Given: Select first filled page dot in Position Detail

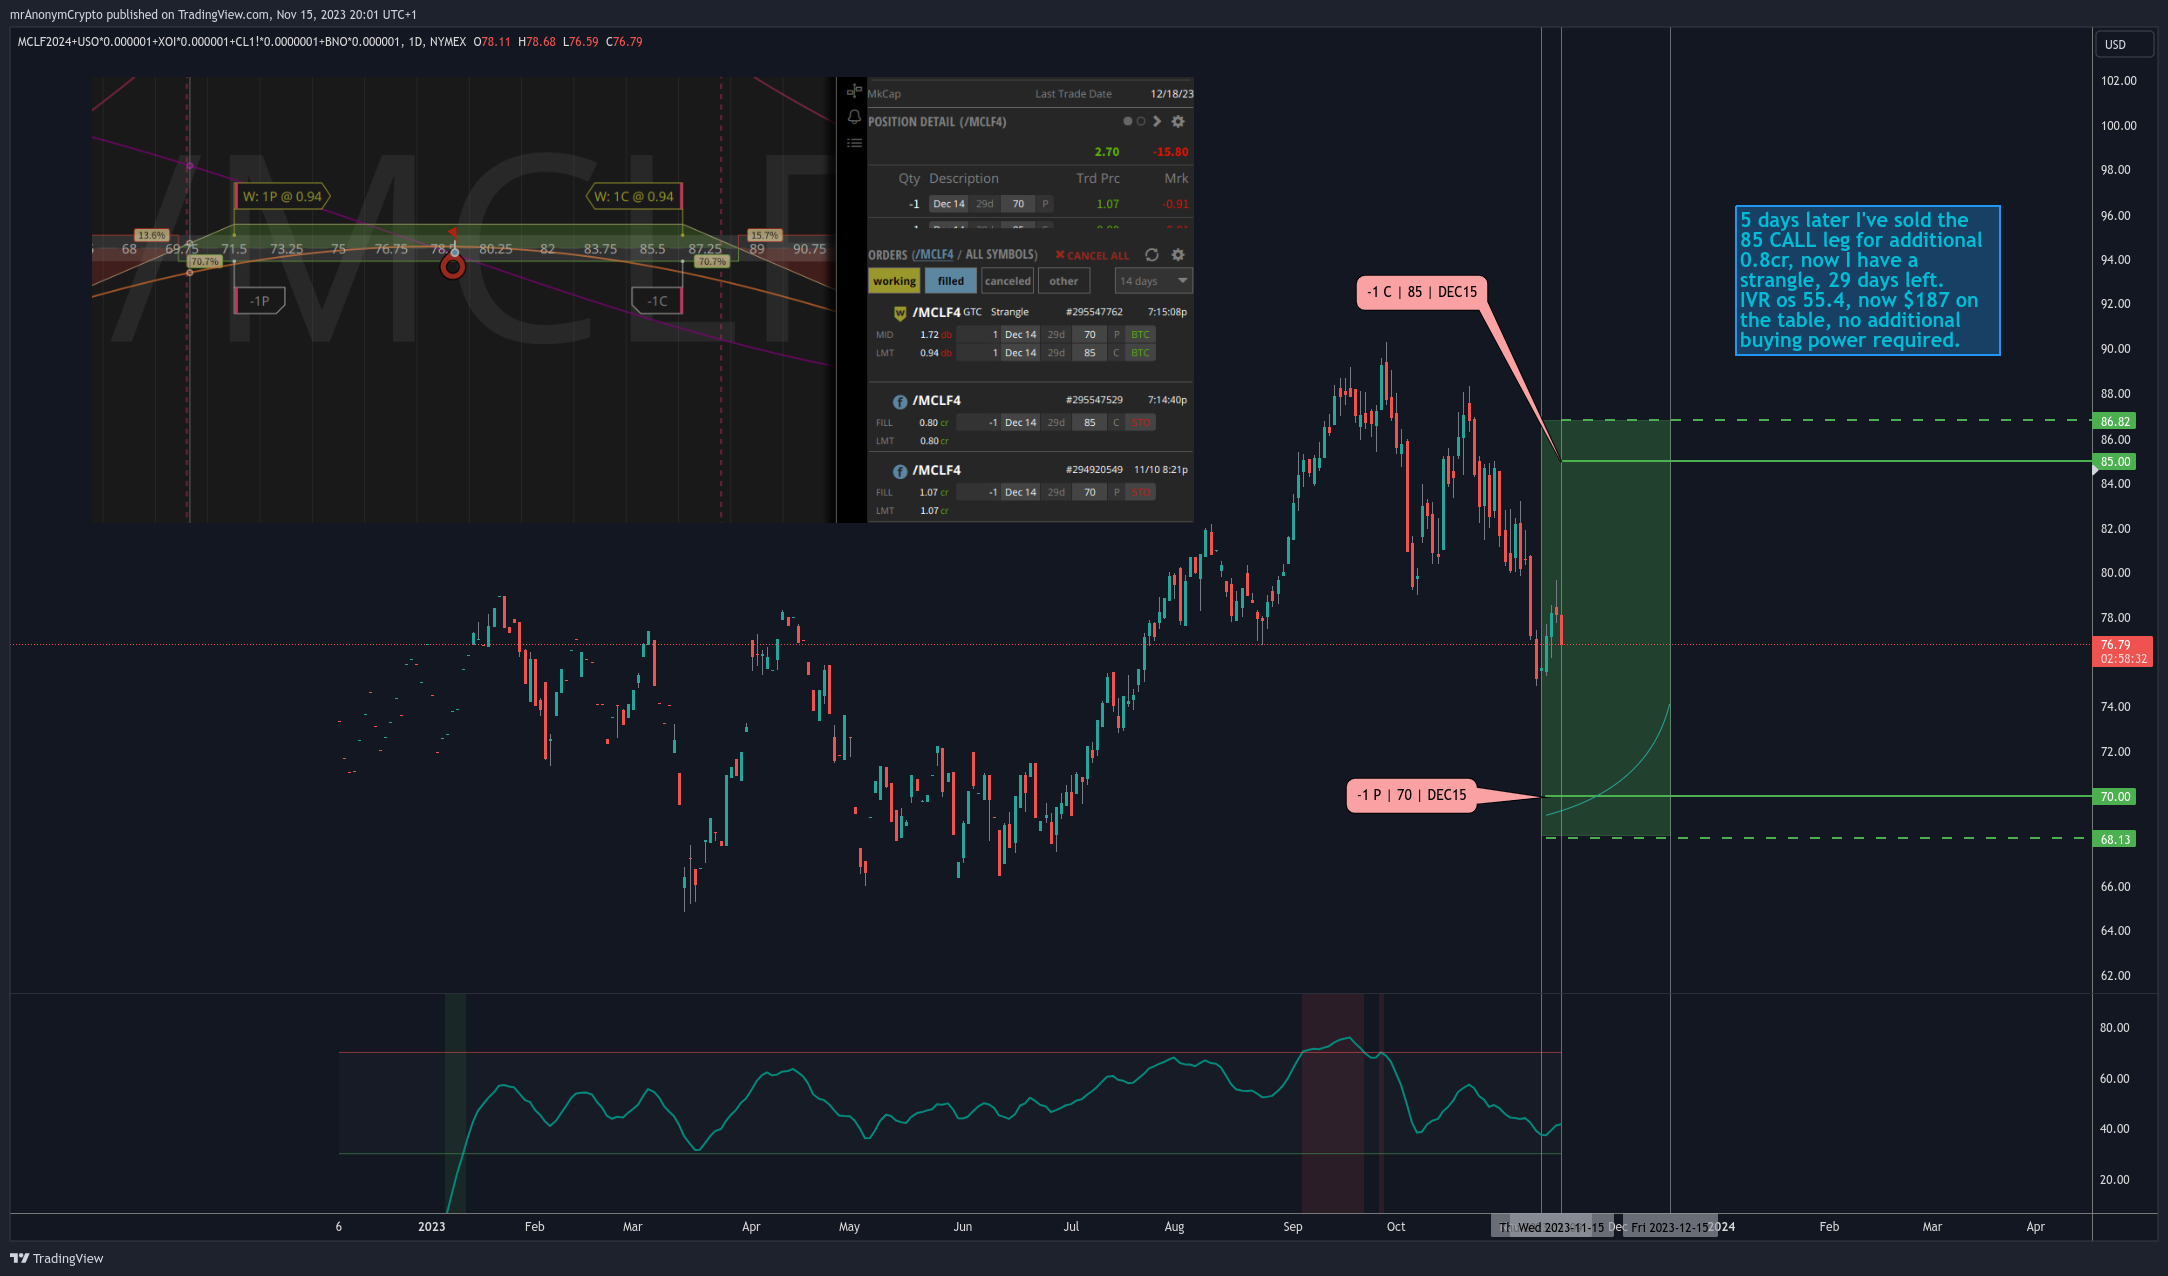Looking at the screenshot, I should coord(1128,121).
